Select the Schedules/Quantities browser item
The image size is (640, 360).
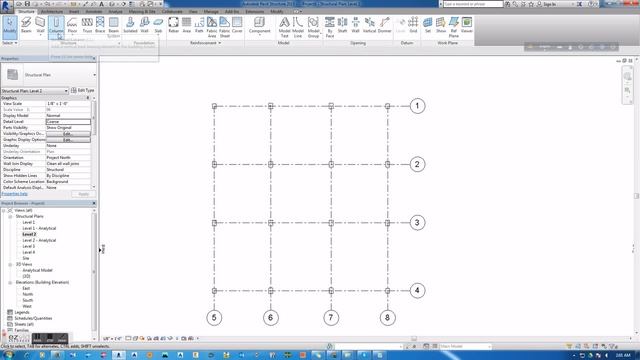(x=33, y=318)
